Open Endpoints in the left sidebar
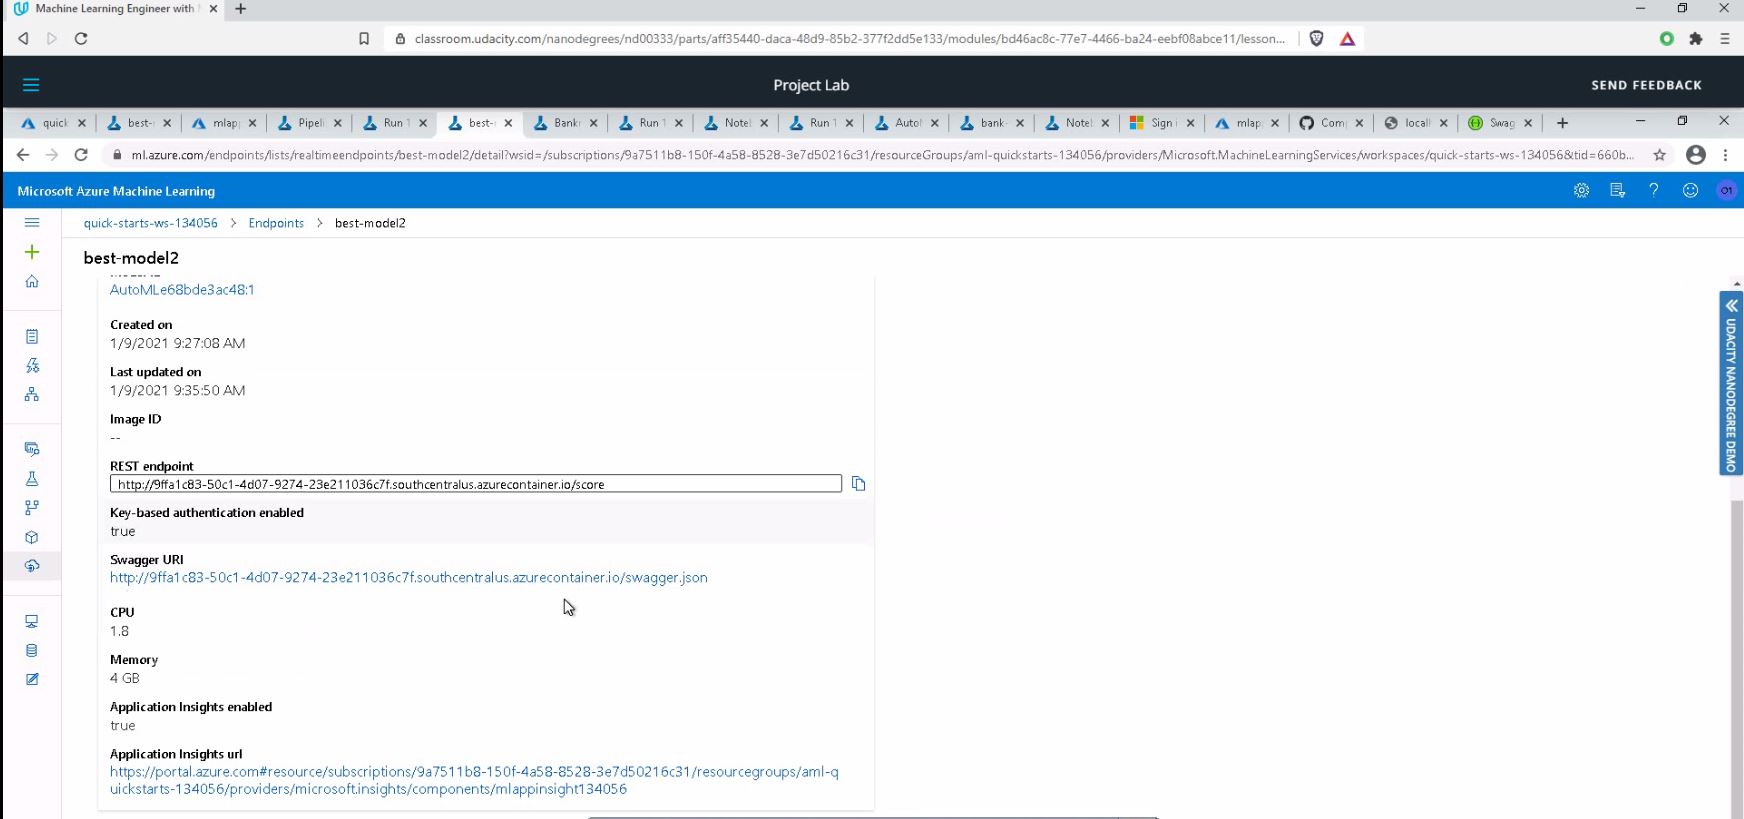This screenshot has width=1744, height=819. (32, 566)
